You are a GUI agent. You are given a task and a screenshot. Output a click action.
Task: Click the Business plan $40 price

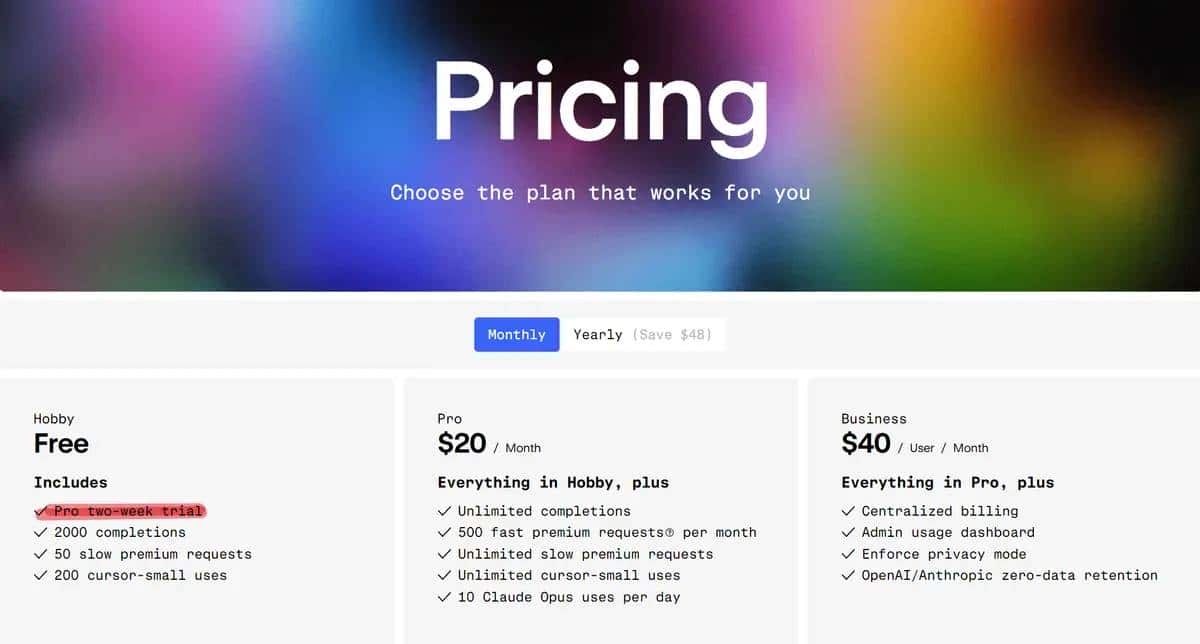(x=866, y=443)
